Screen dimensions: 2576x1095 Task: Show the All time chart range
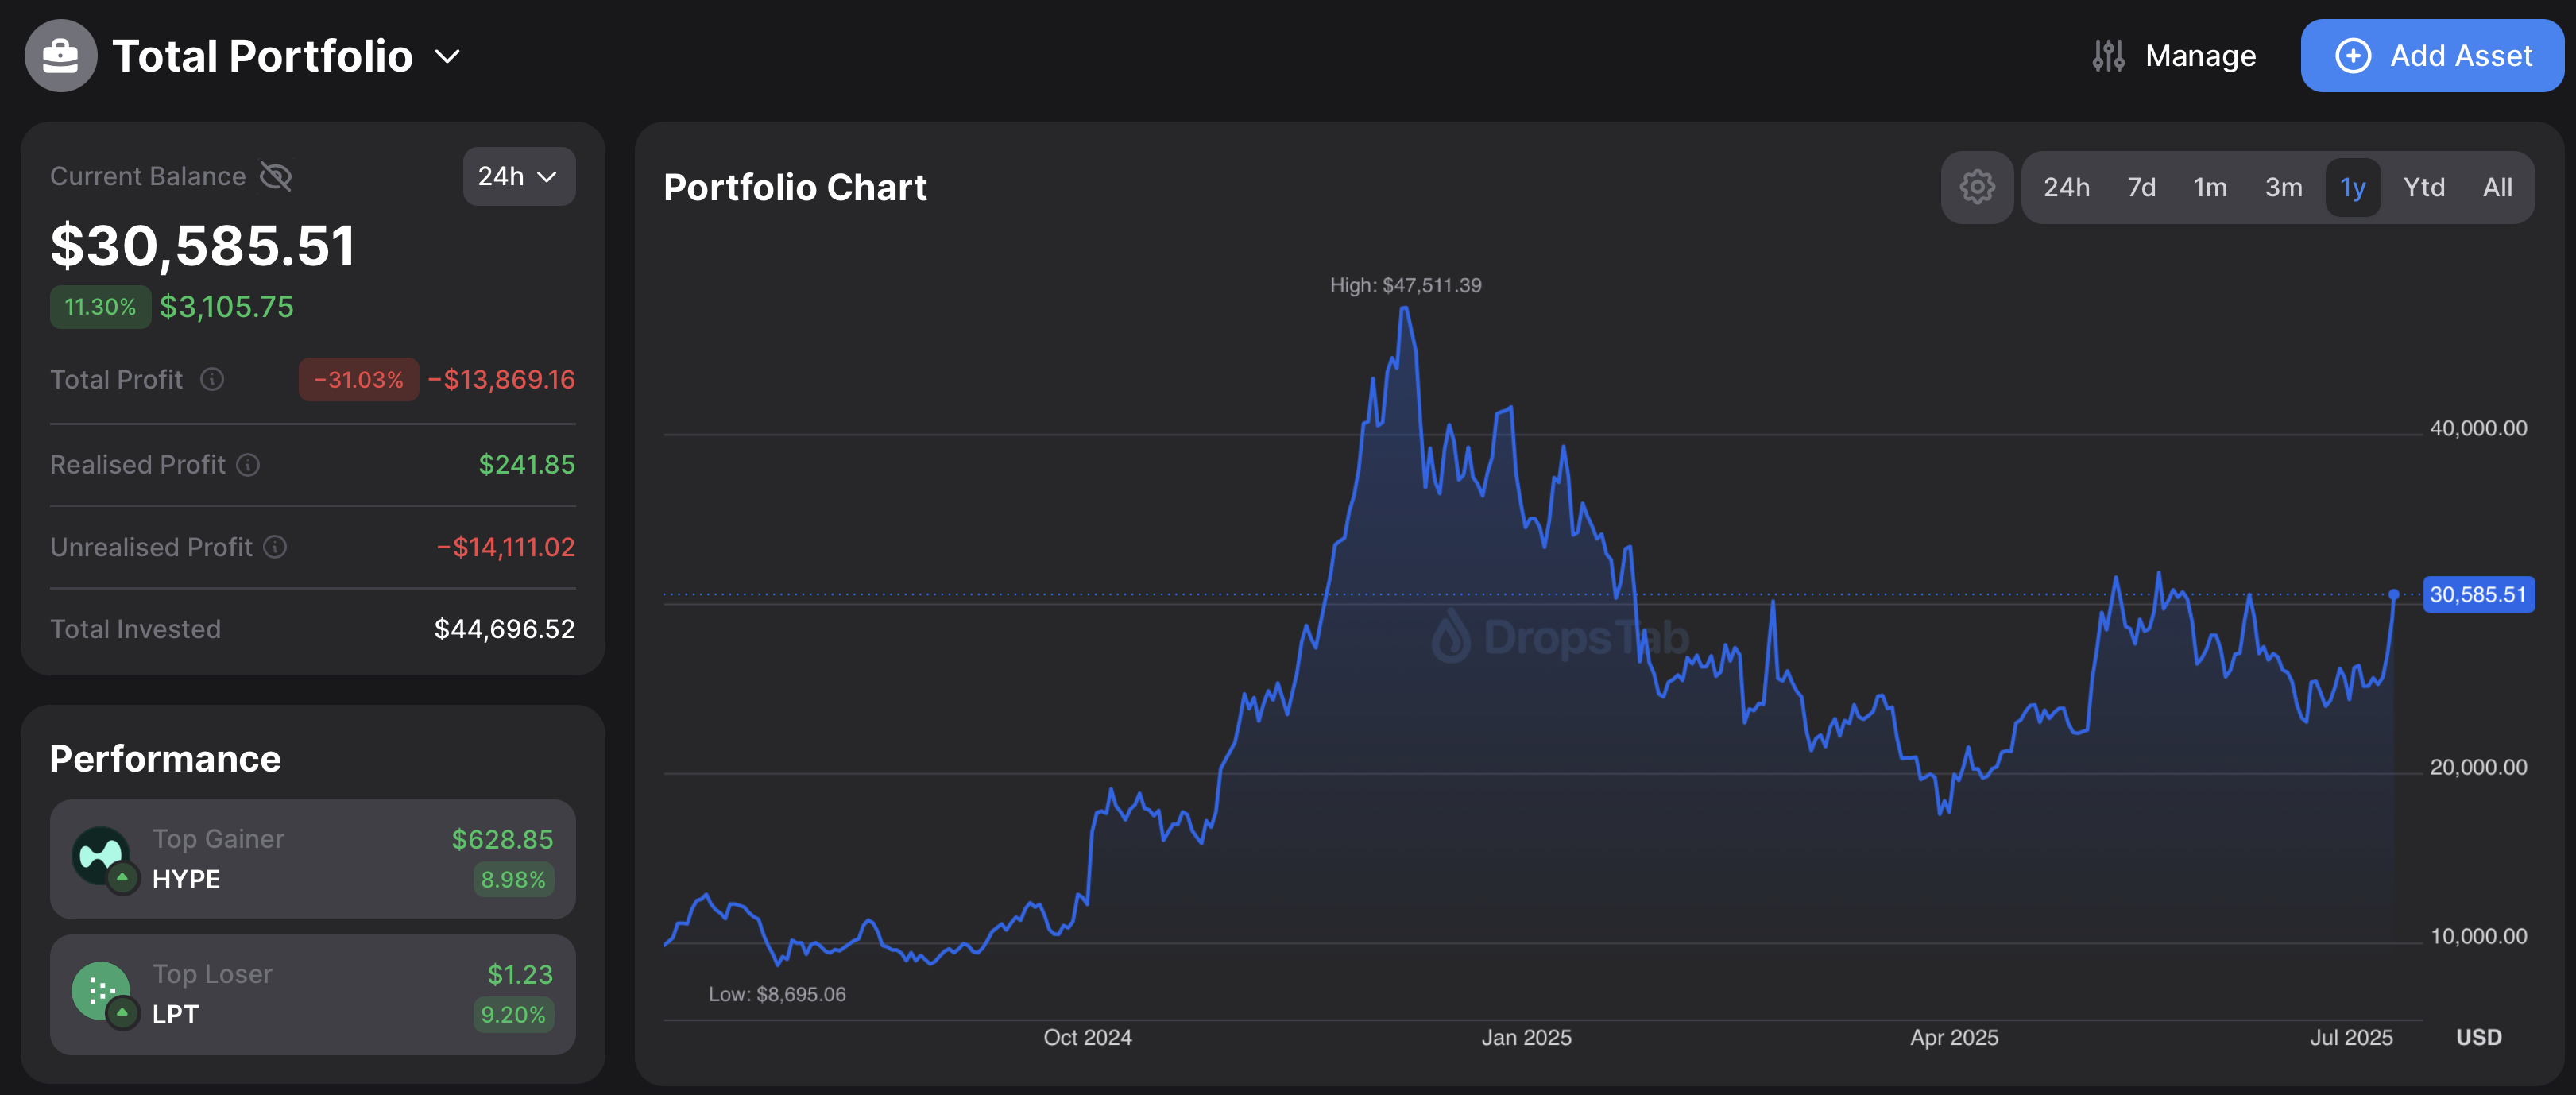coord(2497,188)
